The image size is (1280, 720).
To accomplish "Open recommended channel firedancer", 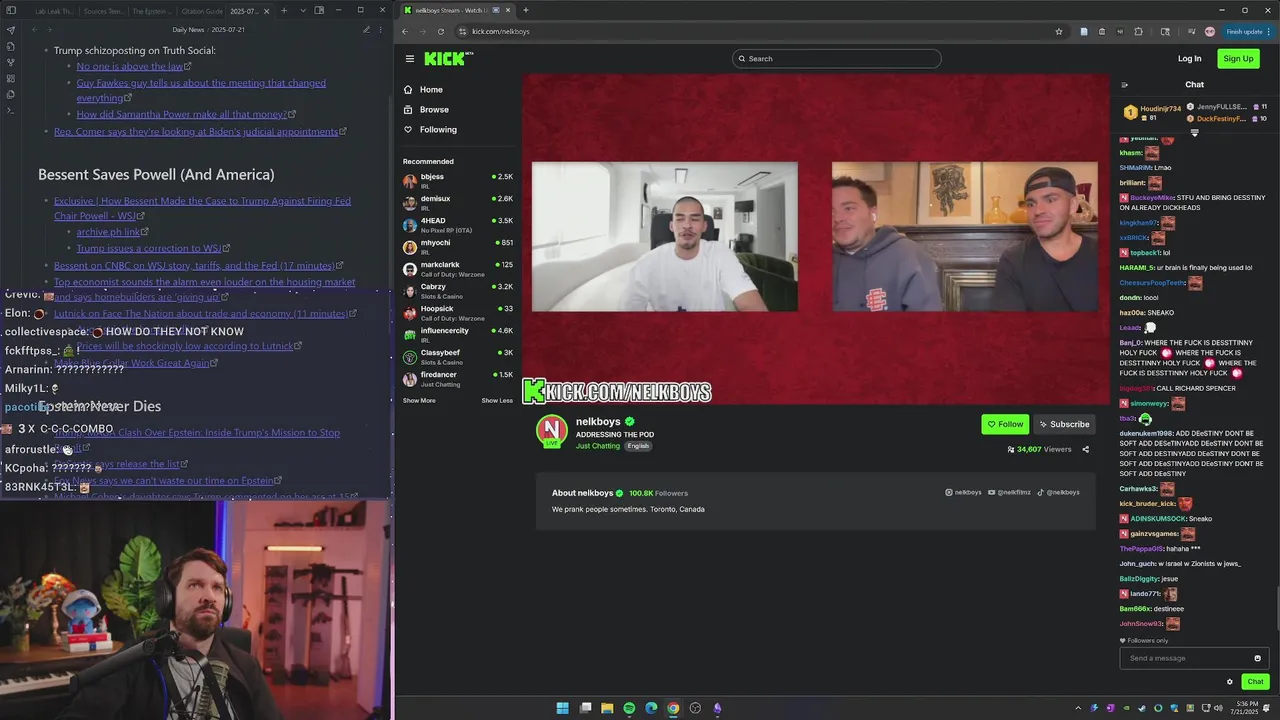I will (x=457, y=379).
